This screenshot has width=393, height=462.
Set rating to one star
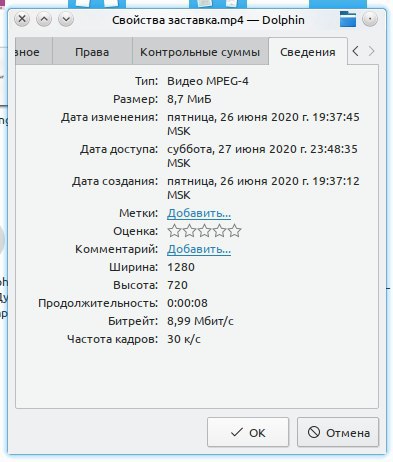174,231
